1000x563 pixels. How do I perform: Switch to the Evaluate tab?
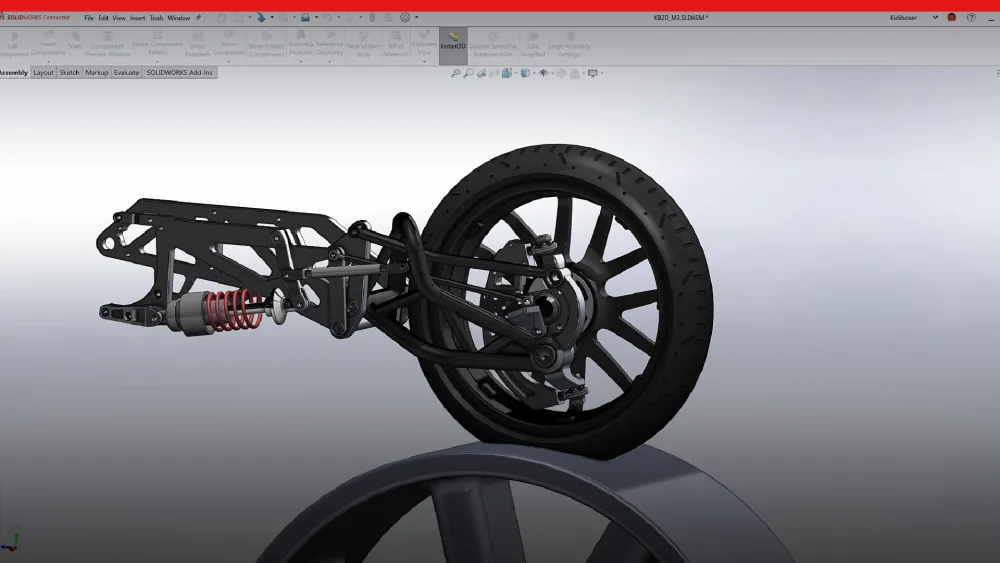coord(126,73)
